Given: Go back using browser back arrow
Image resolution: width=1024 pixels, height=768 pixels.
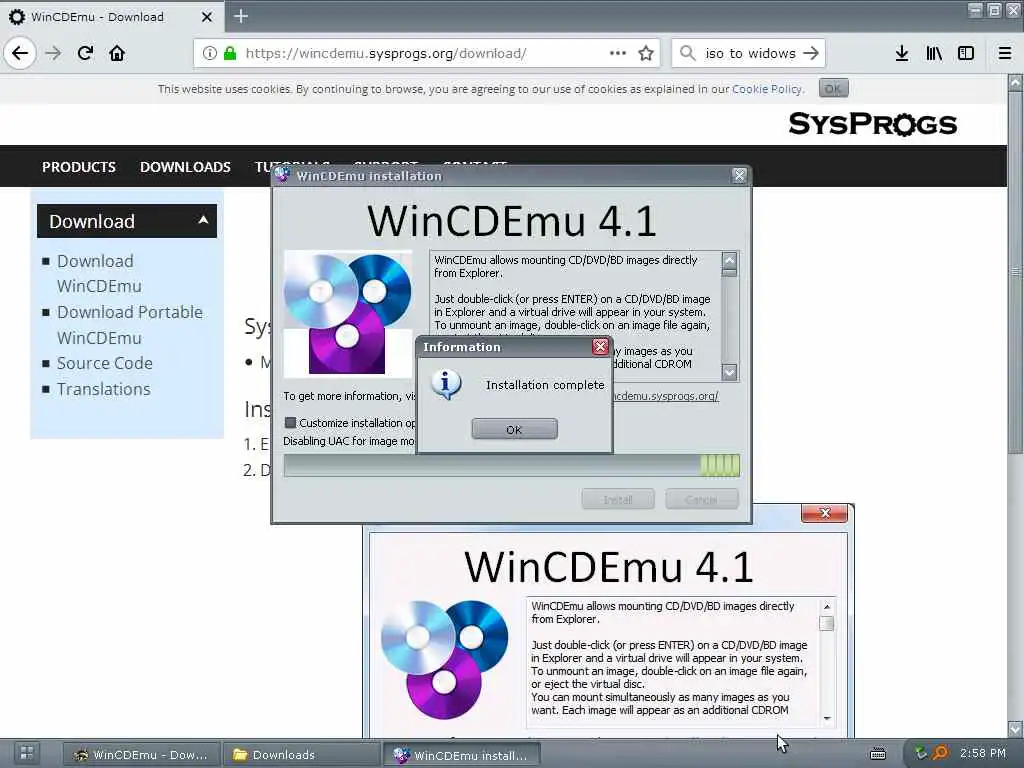Looking at the screenshot, I should coord(20,53).
